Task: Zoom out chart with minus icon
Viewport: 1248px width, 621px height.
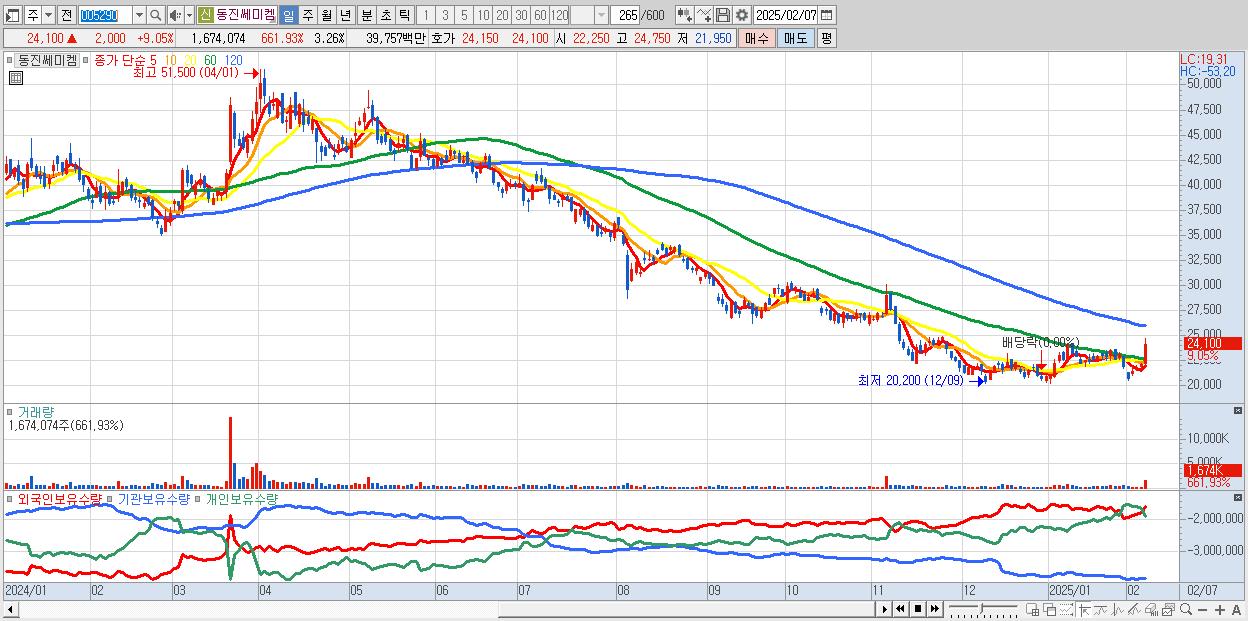Action: point(1202,610)
